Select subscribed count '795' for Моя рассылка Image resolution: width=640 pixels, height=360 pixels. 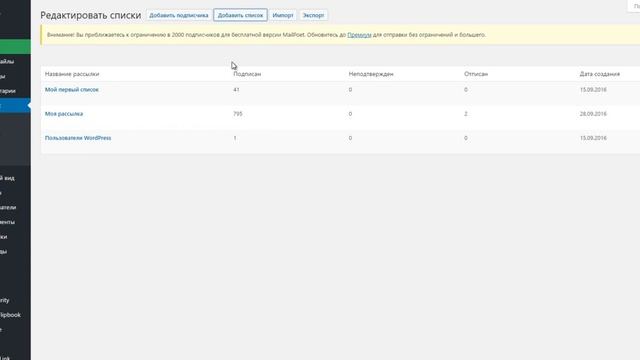pyautogui.click(x=238, y=114)
